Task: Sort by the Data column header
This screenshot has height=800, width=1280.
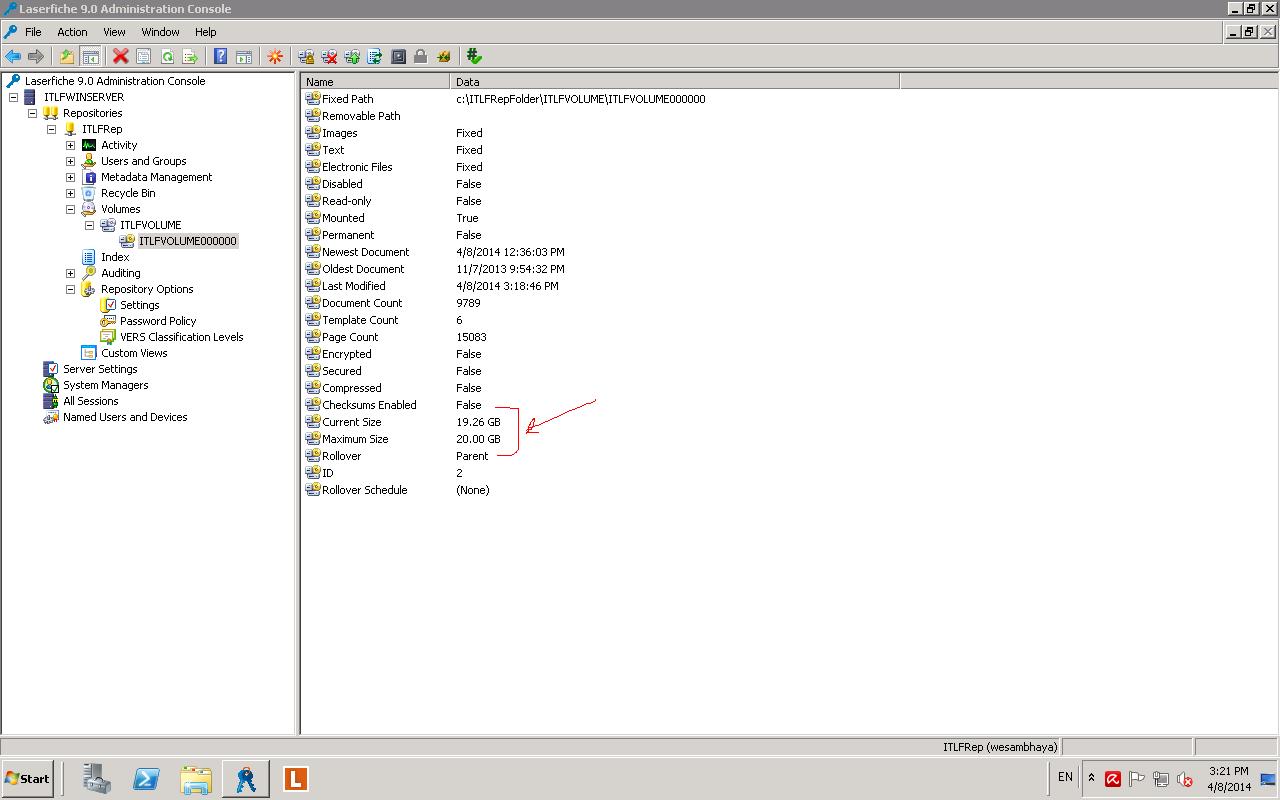Action: click(x=675, y=81)
